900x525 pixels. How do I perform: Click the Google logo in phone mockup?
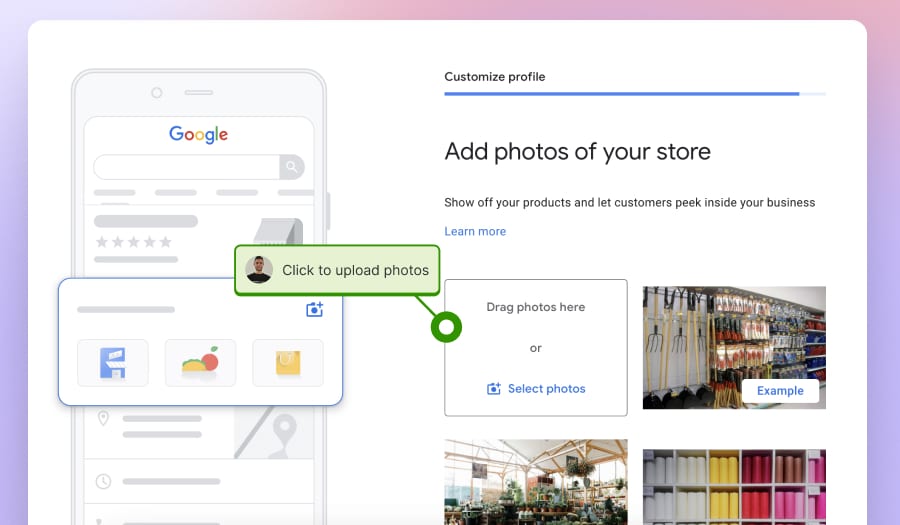point(199,134)
